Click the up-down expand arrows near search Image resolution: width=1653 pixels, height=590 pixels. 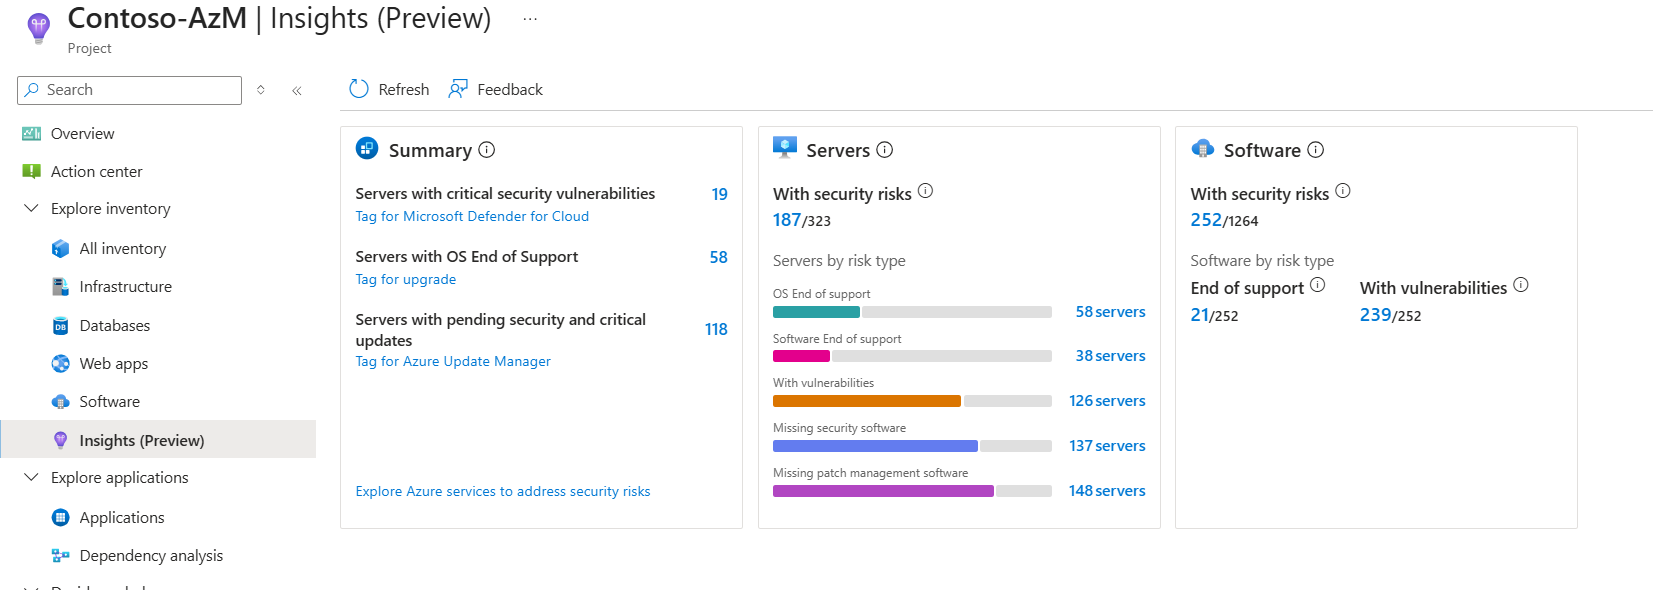tap(261, 90)
